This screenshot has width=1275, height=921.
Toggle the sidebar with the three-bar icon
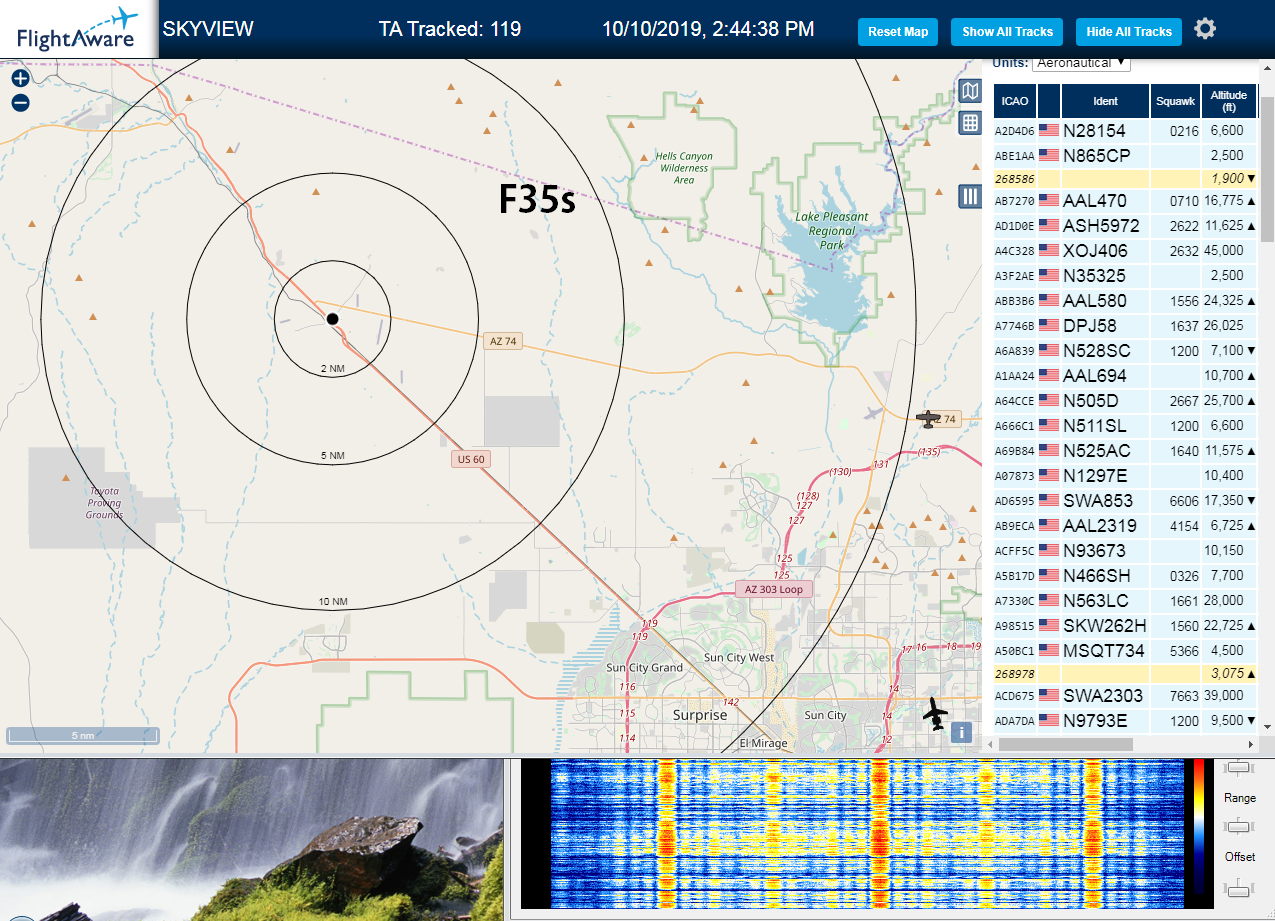point(969,196)
